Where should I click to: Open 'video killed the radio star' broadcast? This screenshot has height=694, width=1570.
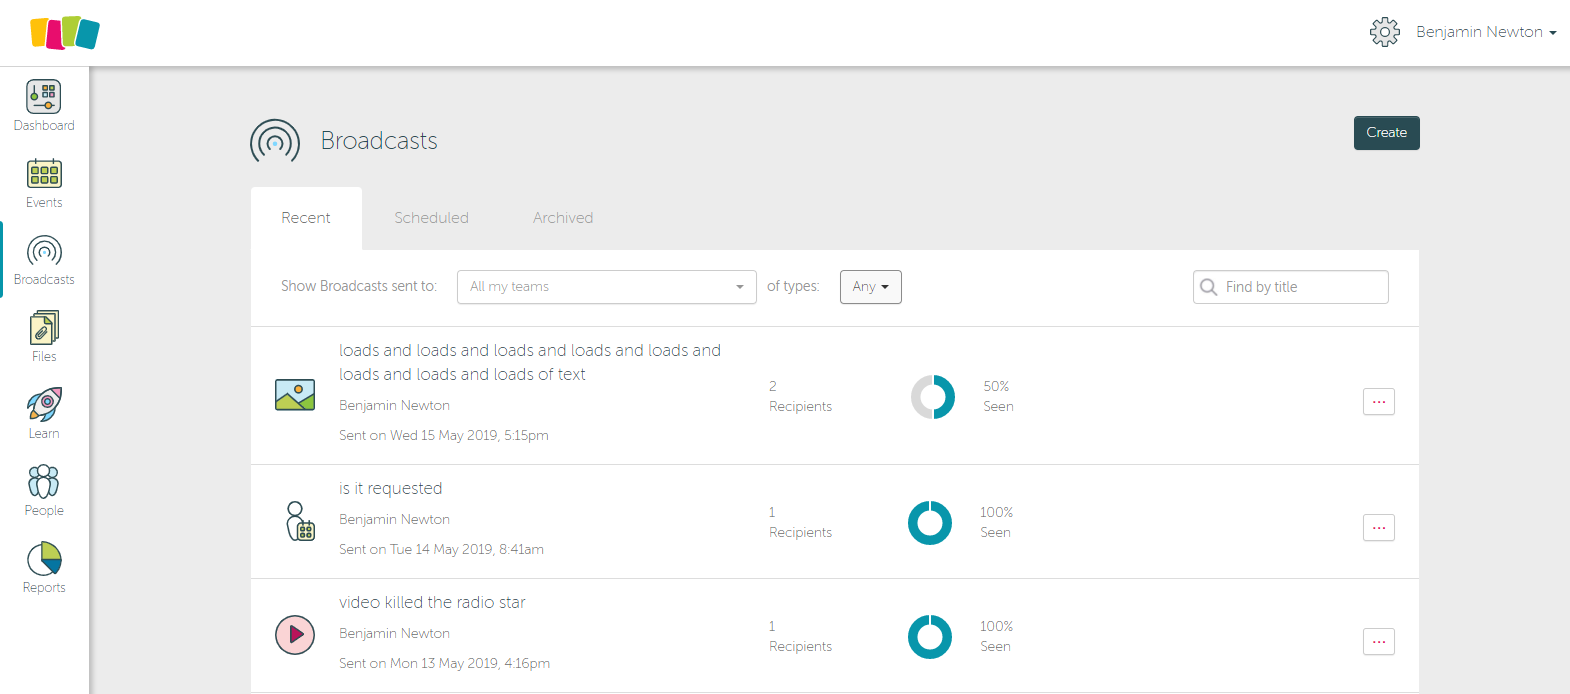[x=432, y=602]
